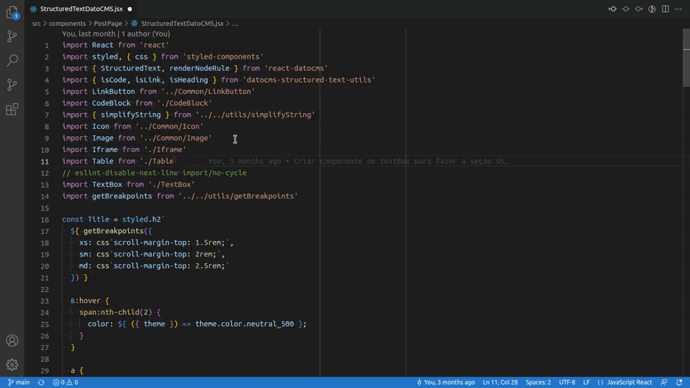The height and width of the screenshot is (388, 690).
Task: Click 'StructuredTextDatoCMS.jsx' in the breadcrumb
Action: (x=182, y=23)
